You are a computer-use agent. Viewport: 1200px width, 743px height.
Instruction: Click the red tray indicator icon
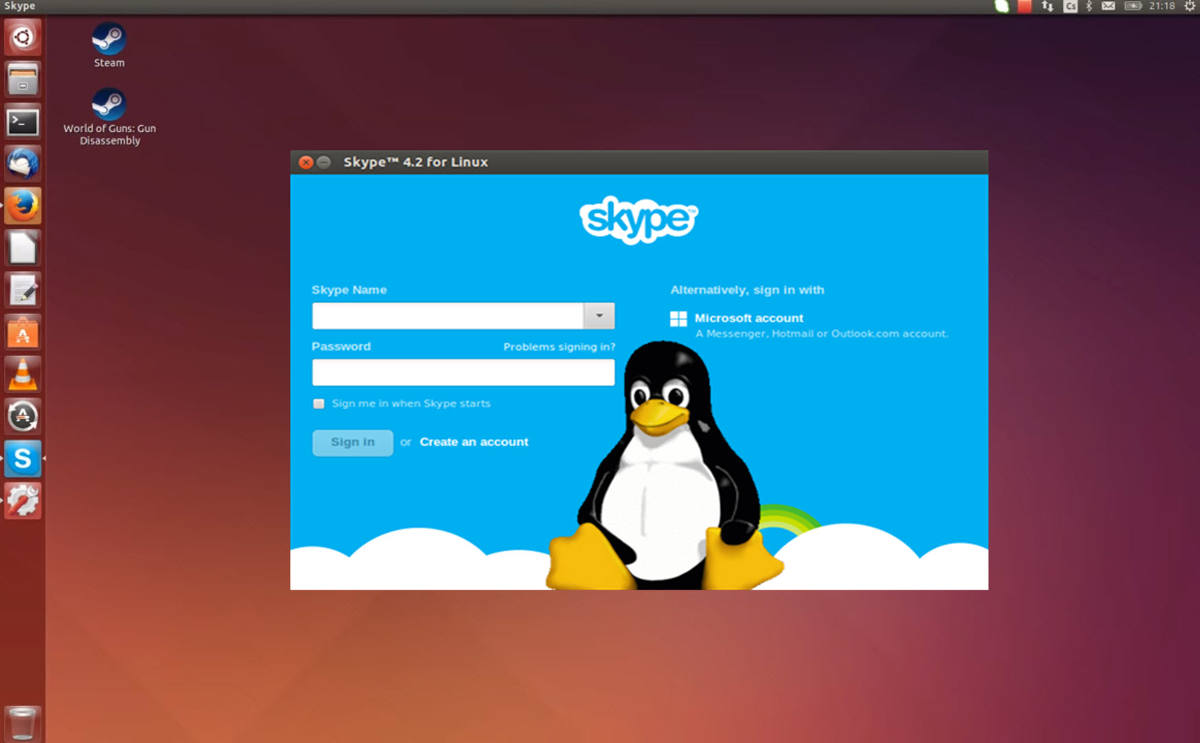click(1024, 6)
